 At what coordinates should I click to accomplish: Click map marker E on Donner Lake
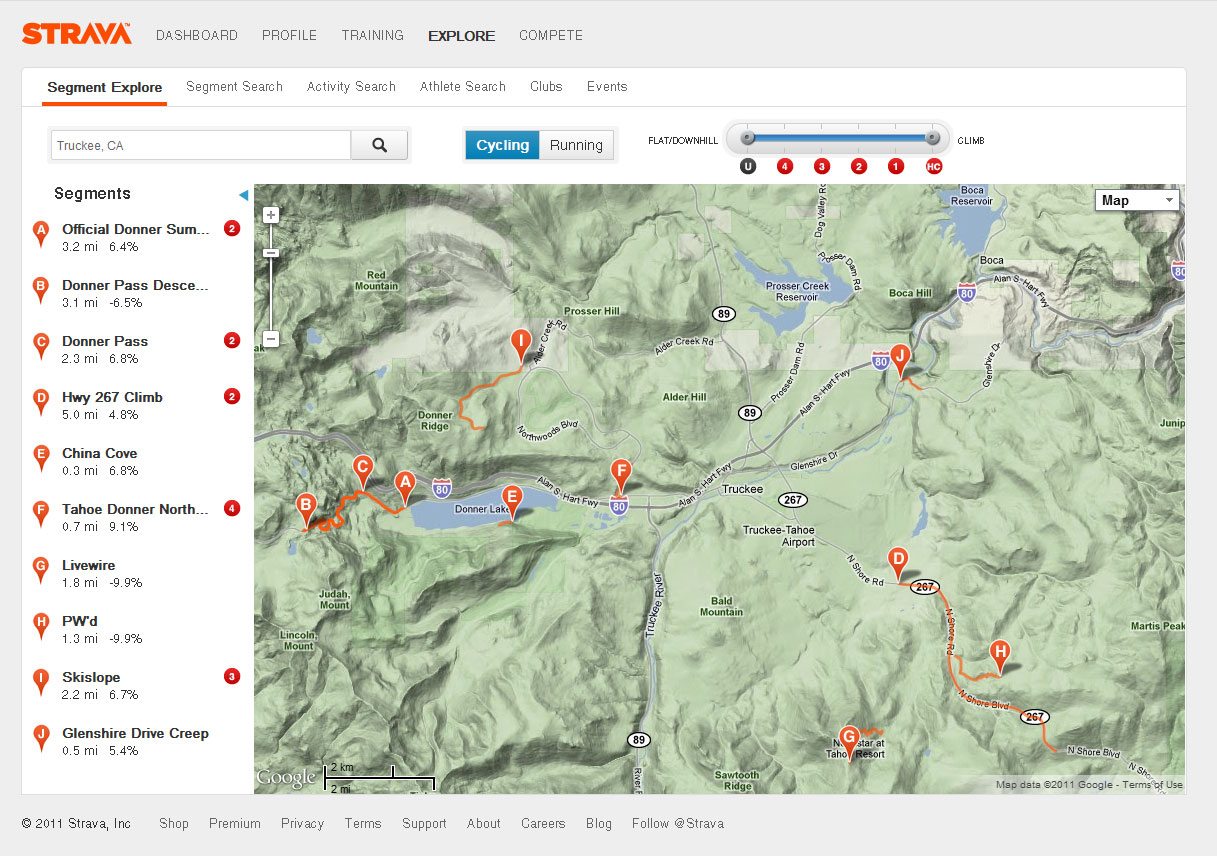tap(512, 502)
